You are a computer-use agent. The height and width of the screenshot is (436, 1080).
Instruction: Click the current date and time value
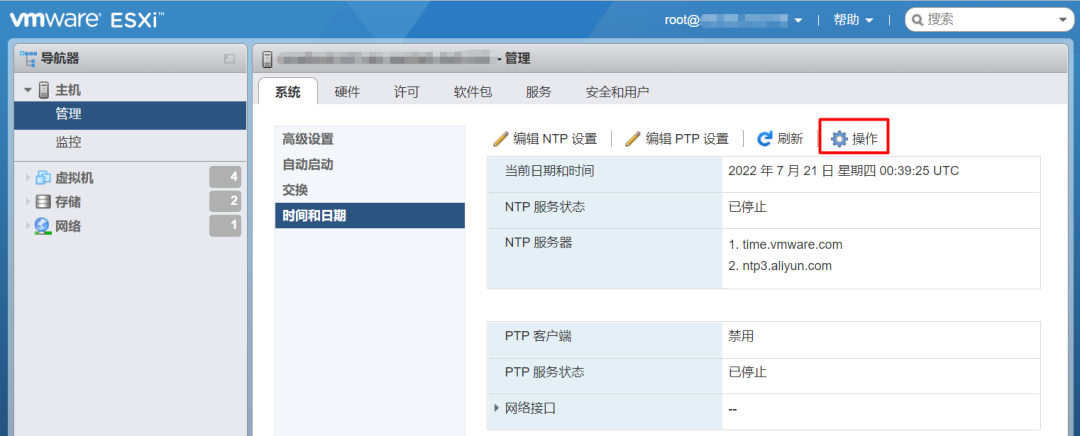[843, 171]
